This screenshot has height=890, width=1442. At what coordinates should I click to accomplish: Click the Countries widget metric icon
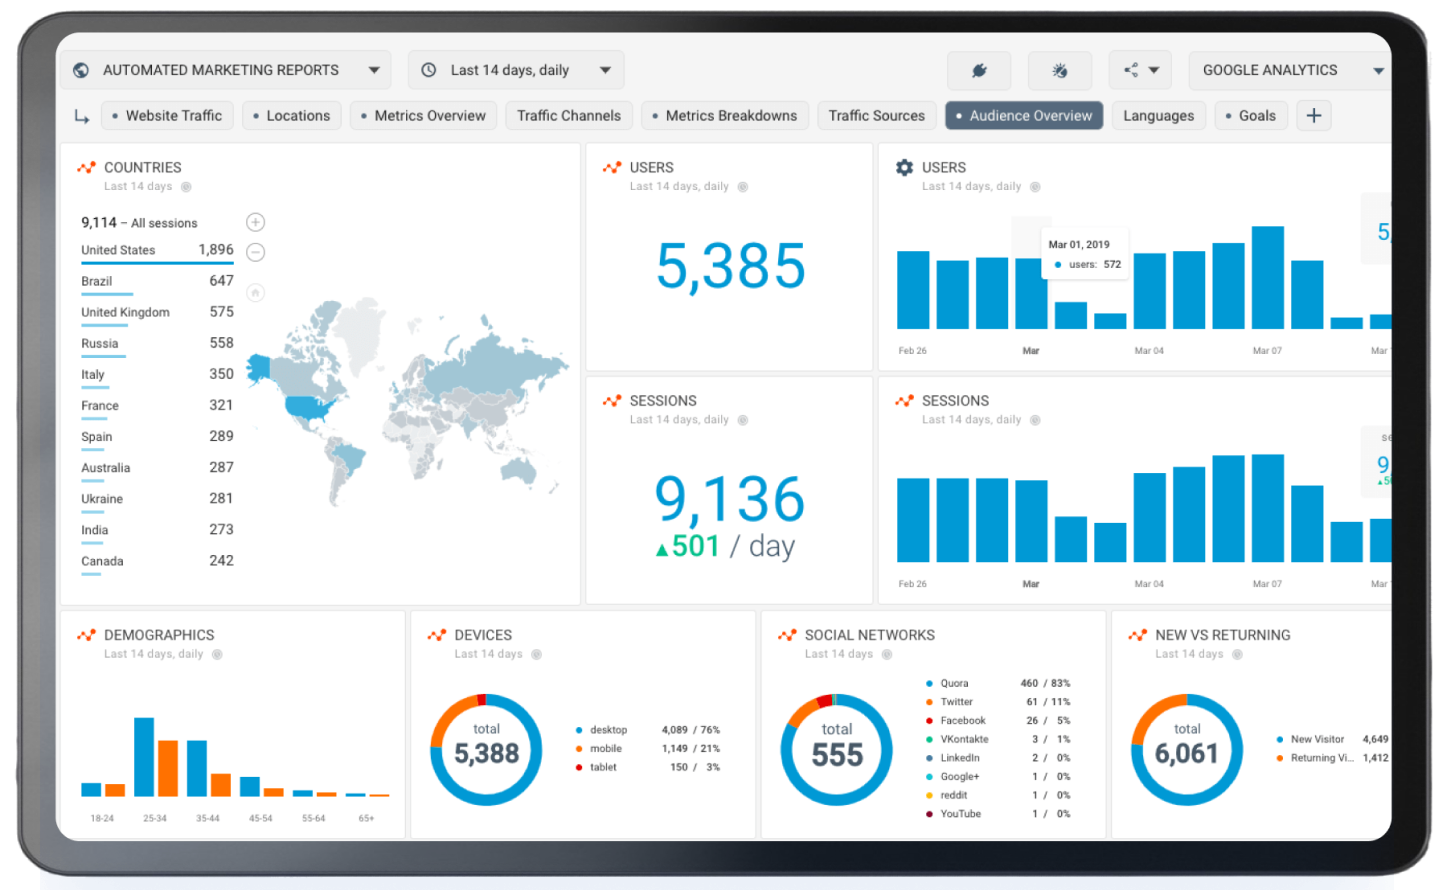pyautogui.click(x=87, y=168)
